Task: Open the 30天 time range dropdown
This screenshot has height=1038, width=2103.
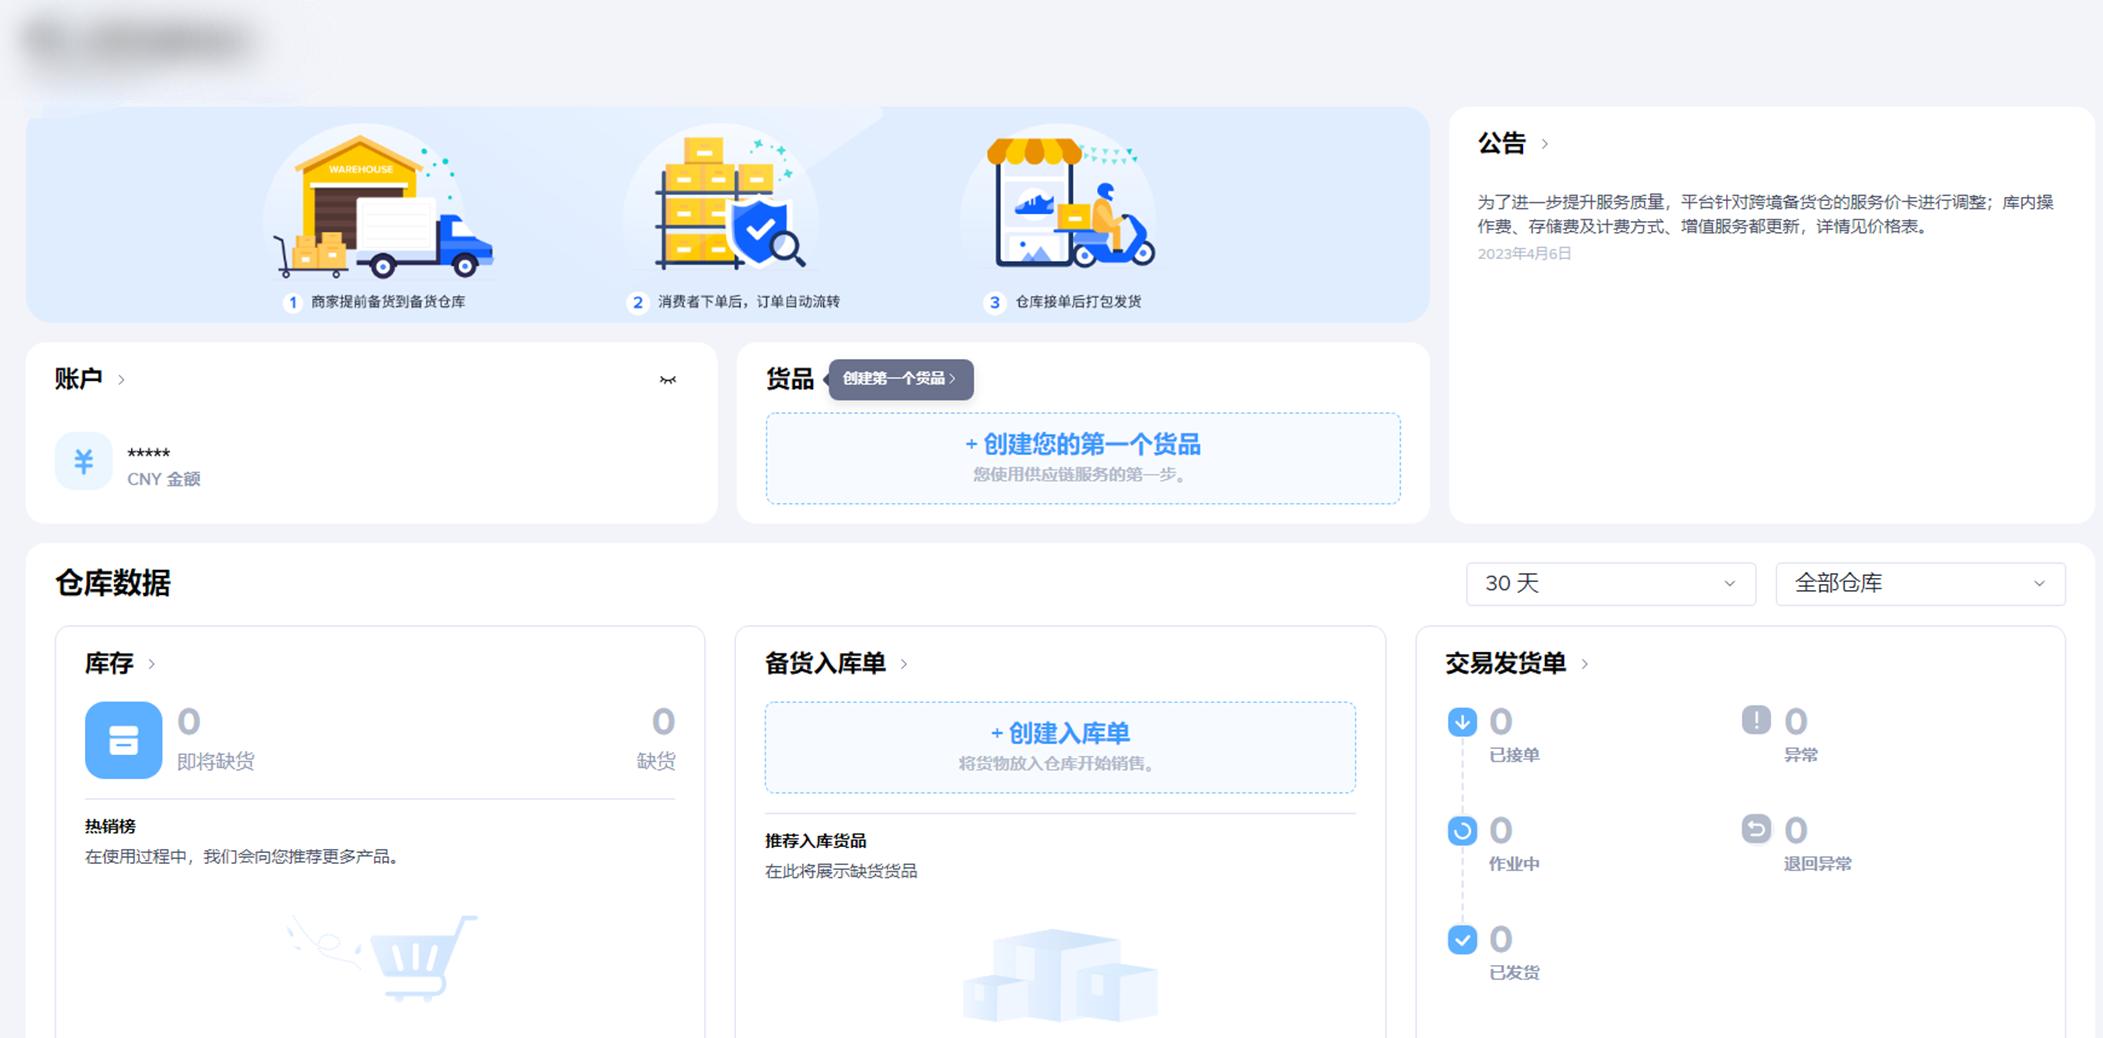Action: tap(1609, 583)
